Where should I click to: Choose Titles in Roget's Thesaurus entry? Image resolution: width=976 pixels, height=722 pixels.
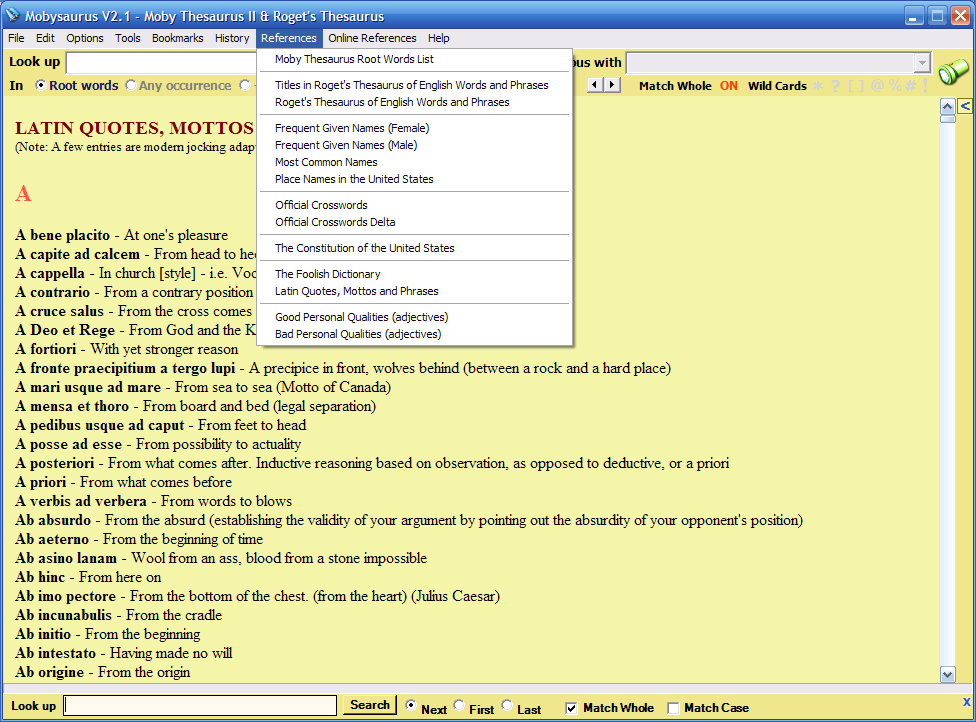point(415,85)
